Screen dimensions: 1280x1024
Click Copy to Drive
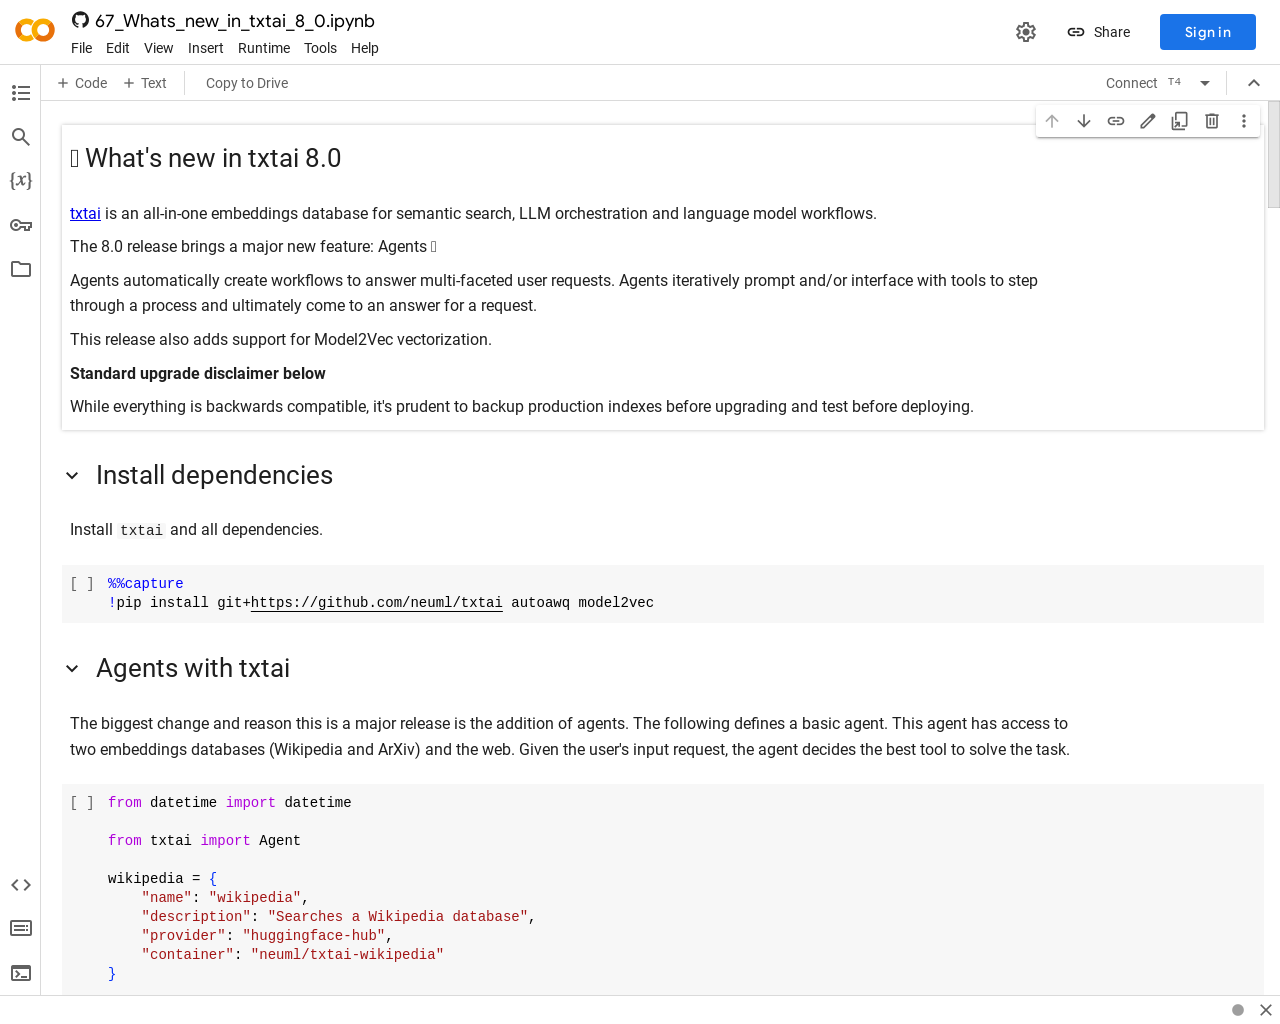[x=247, y=83]
